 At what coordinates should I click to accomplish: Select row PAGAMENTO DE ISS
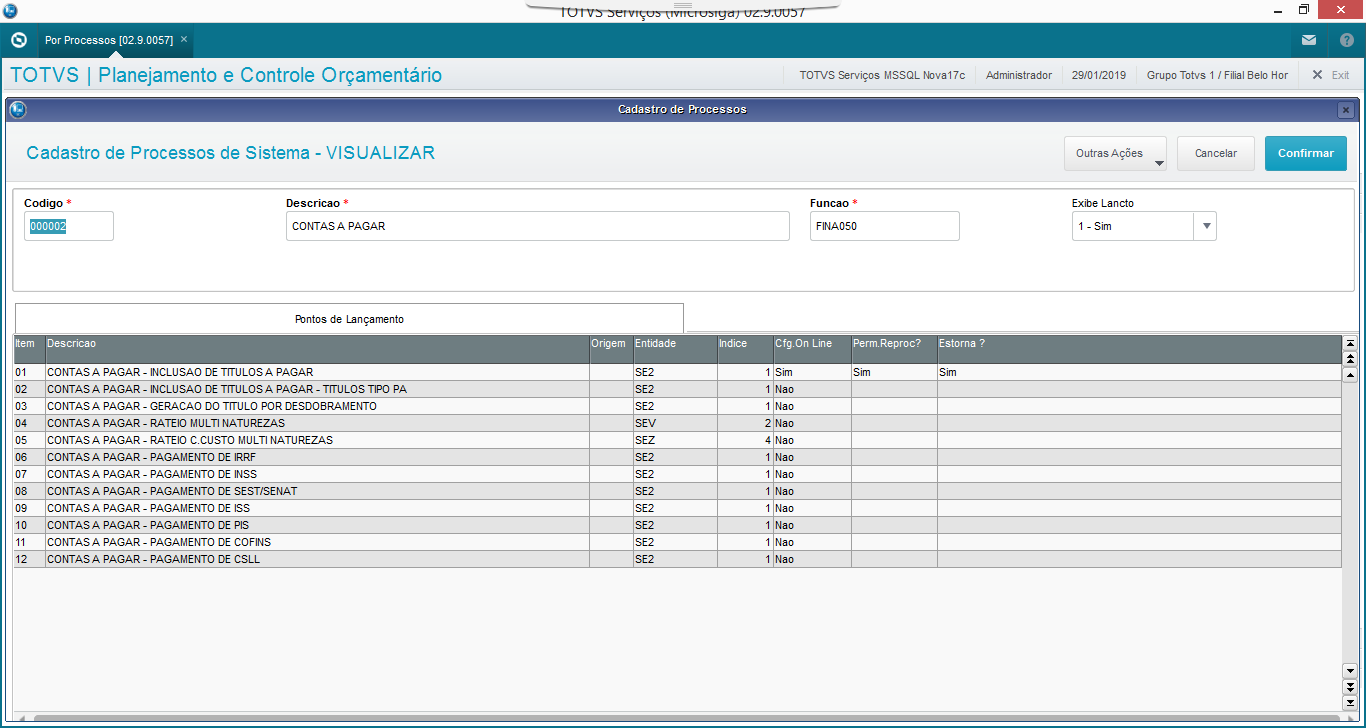click(677, 508)
